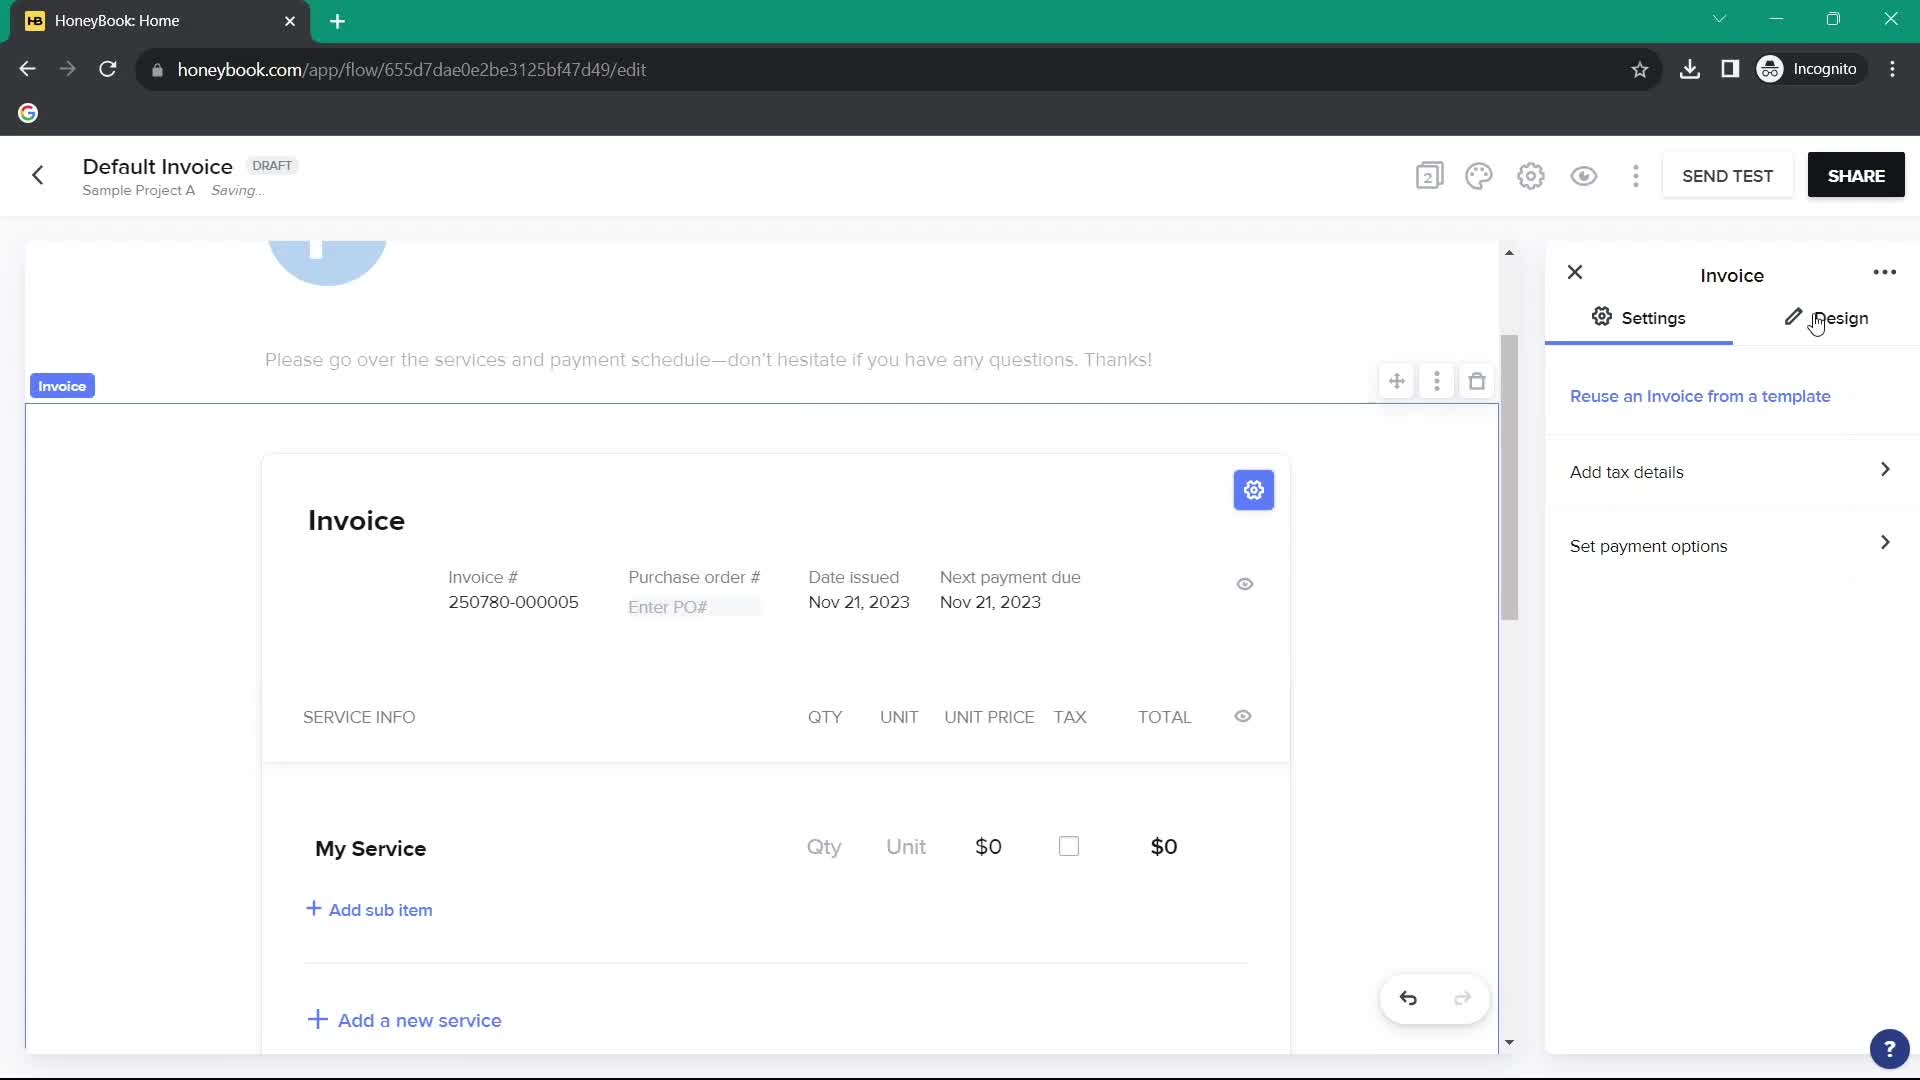Click the Enter PO# input field
Image resolution: width=1920 pixels, height=1080 pixels.
(692, 607)
